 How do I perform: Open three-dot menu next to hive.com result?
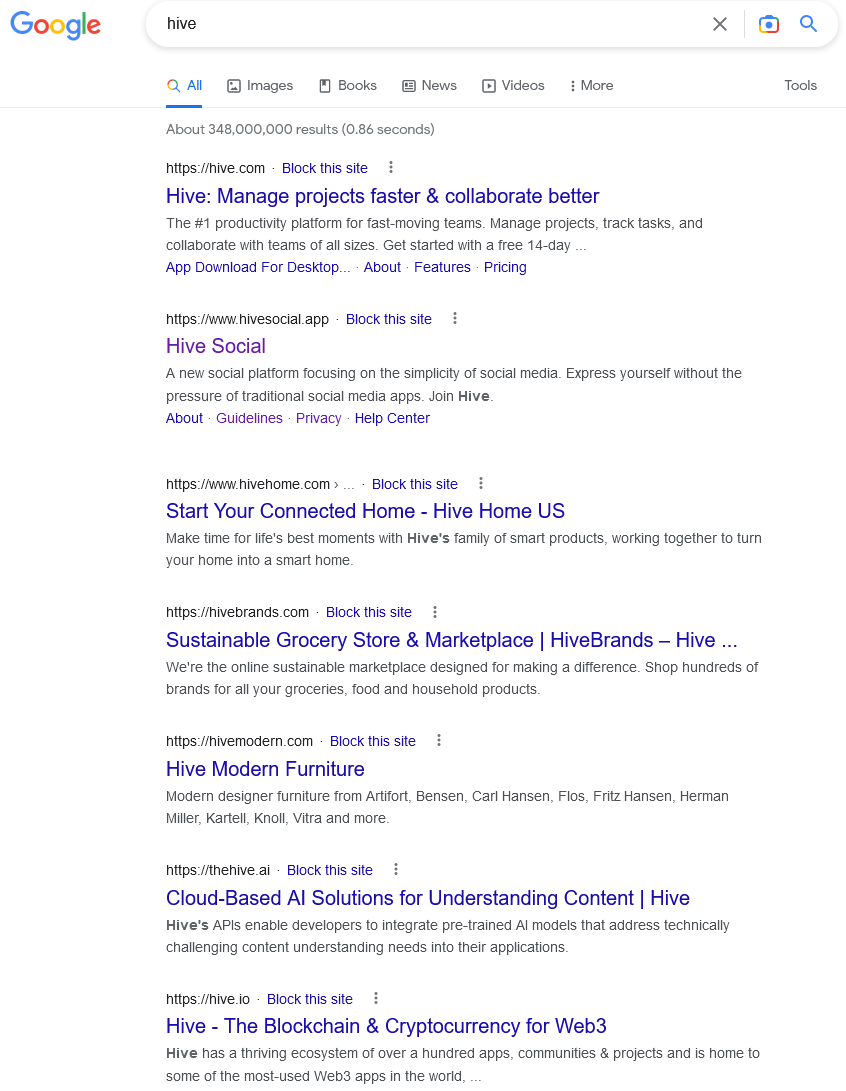point(391,167)
